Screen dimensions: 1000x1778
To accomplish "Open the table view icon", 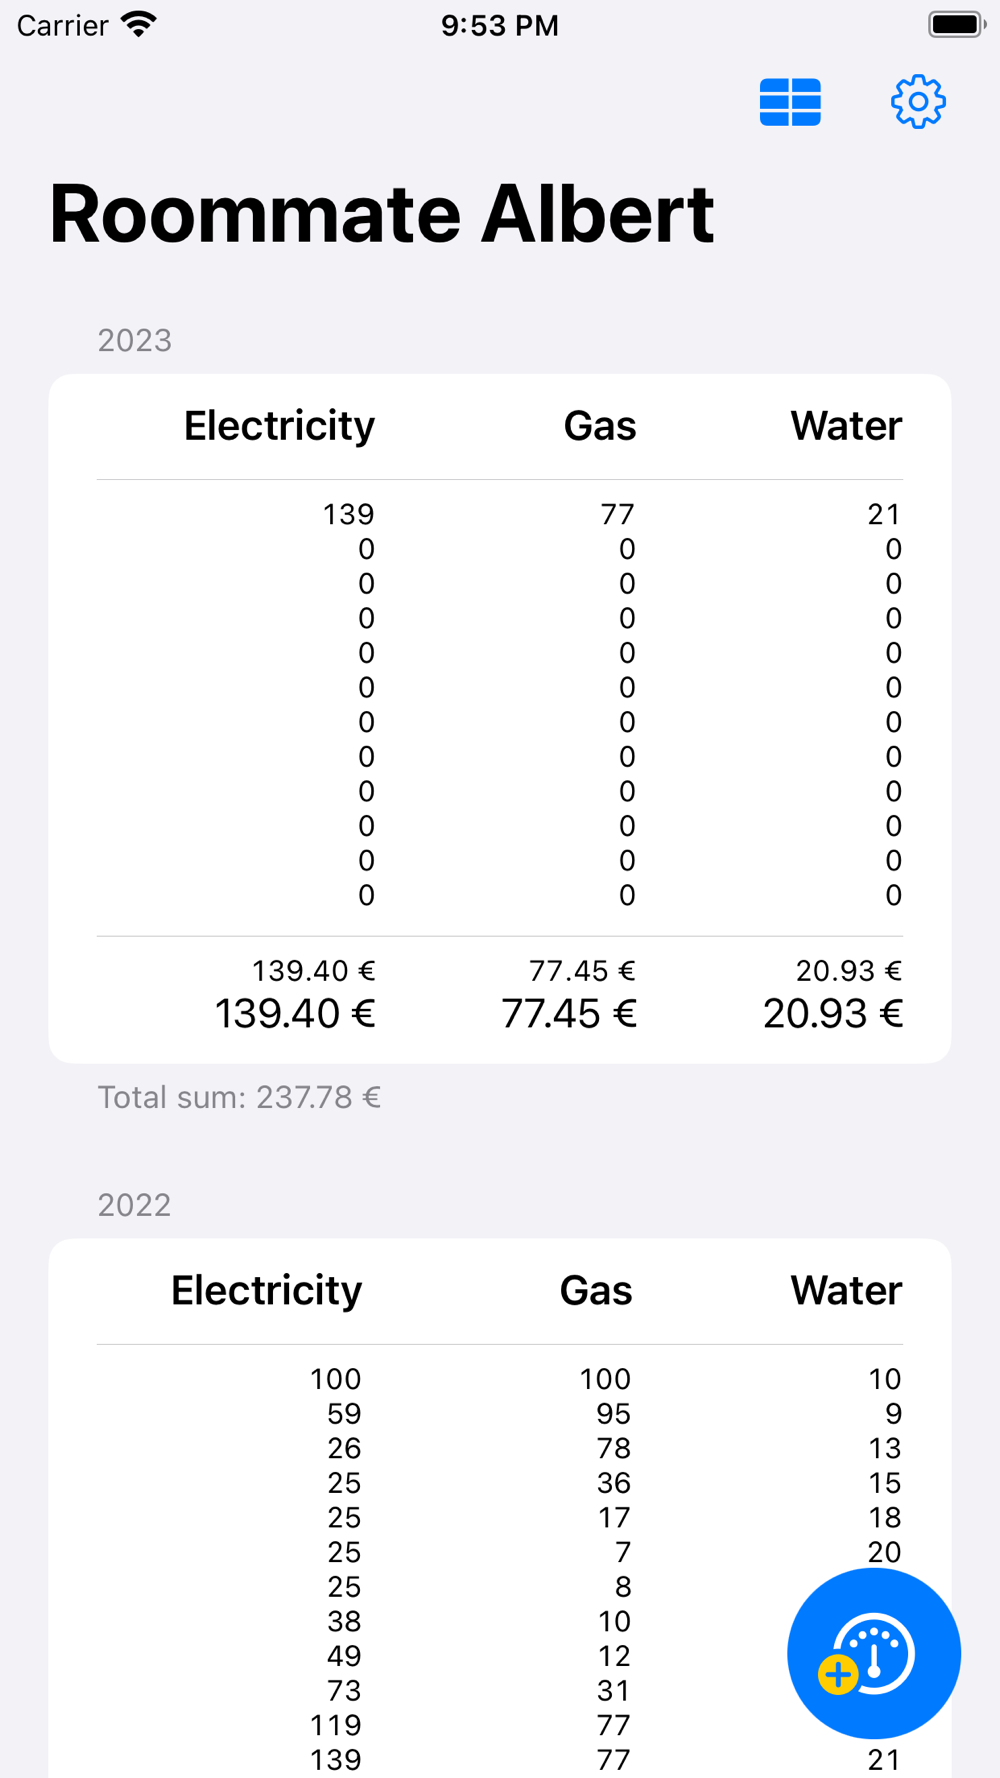I will [790, 102].
